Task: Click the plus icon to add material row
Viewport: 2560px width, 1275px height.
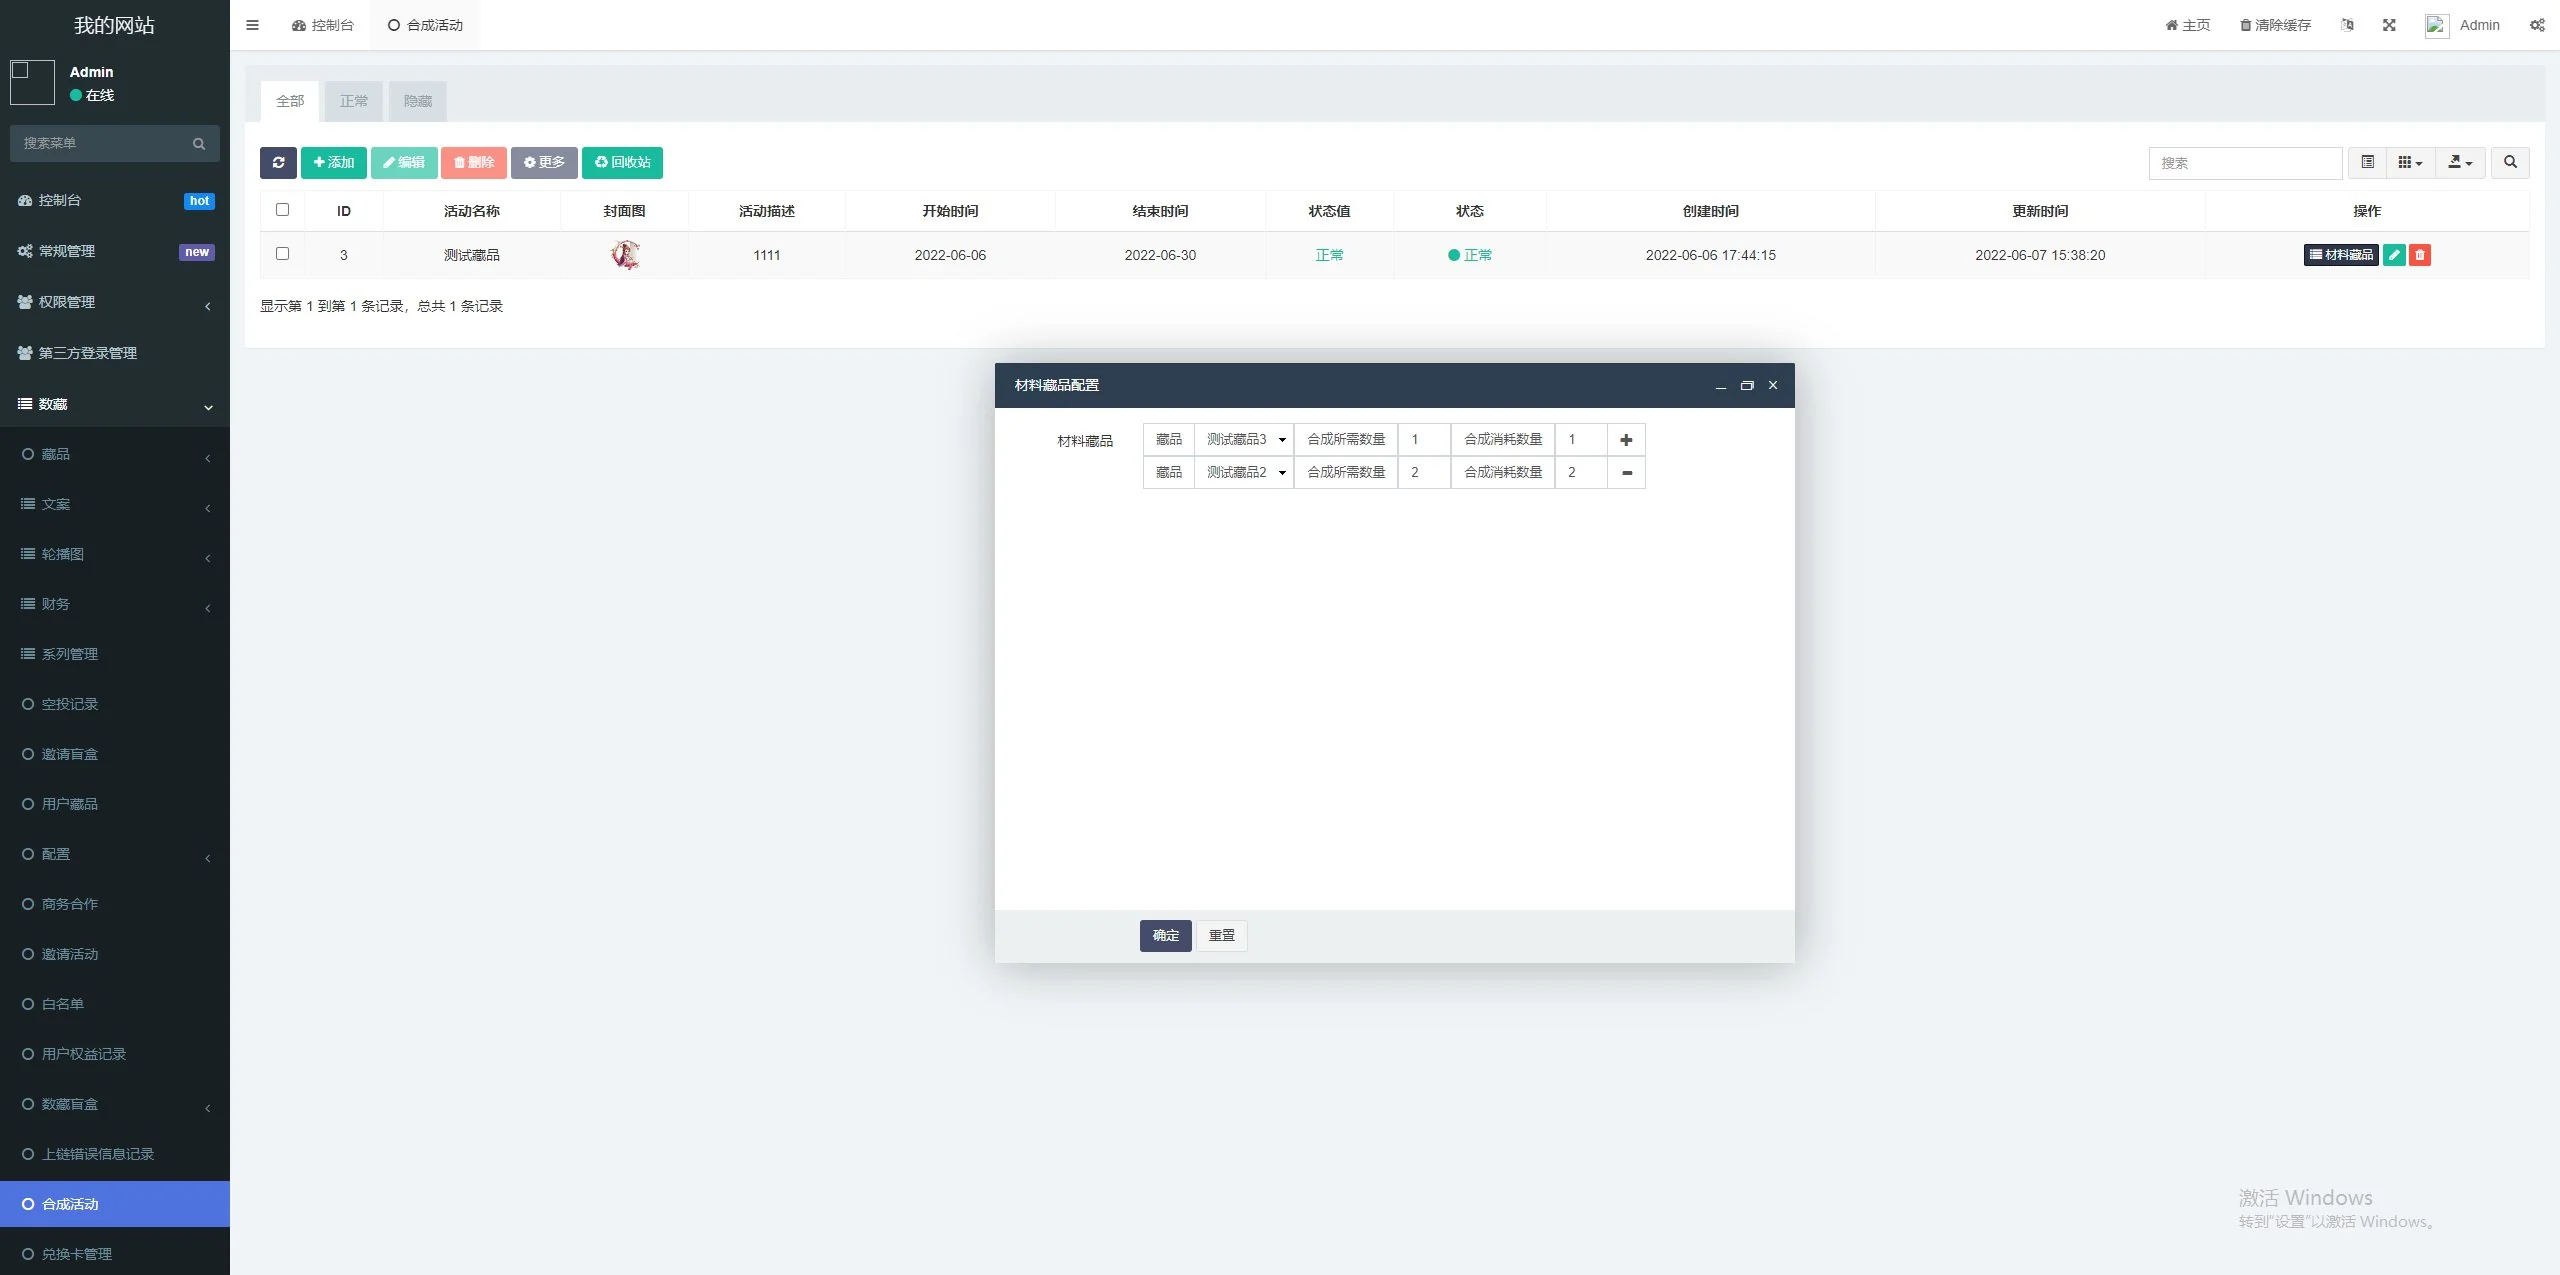Action: [x=1626, y=440]
